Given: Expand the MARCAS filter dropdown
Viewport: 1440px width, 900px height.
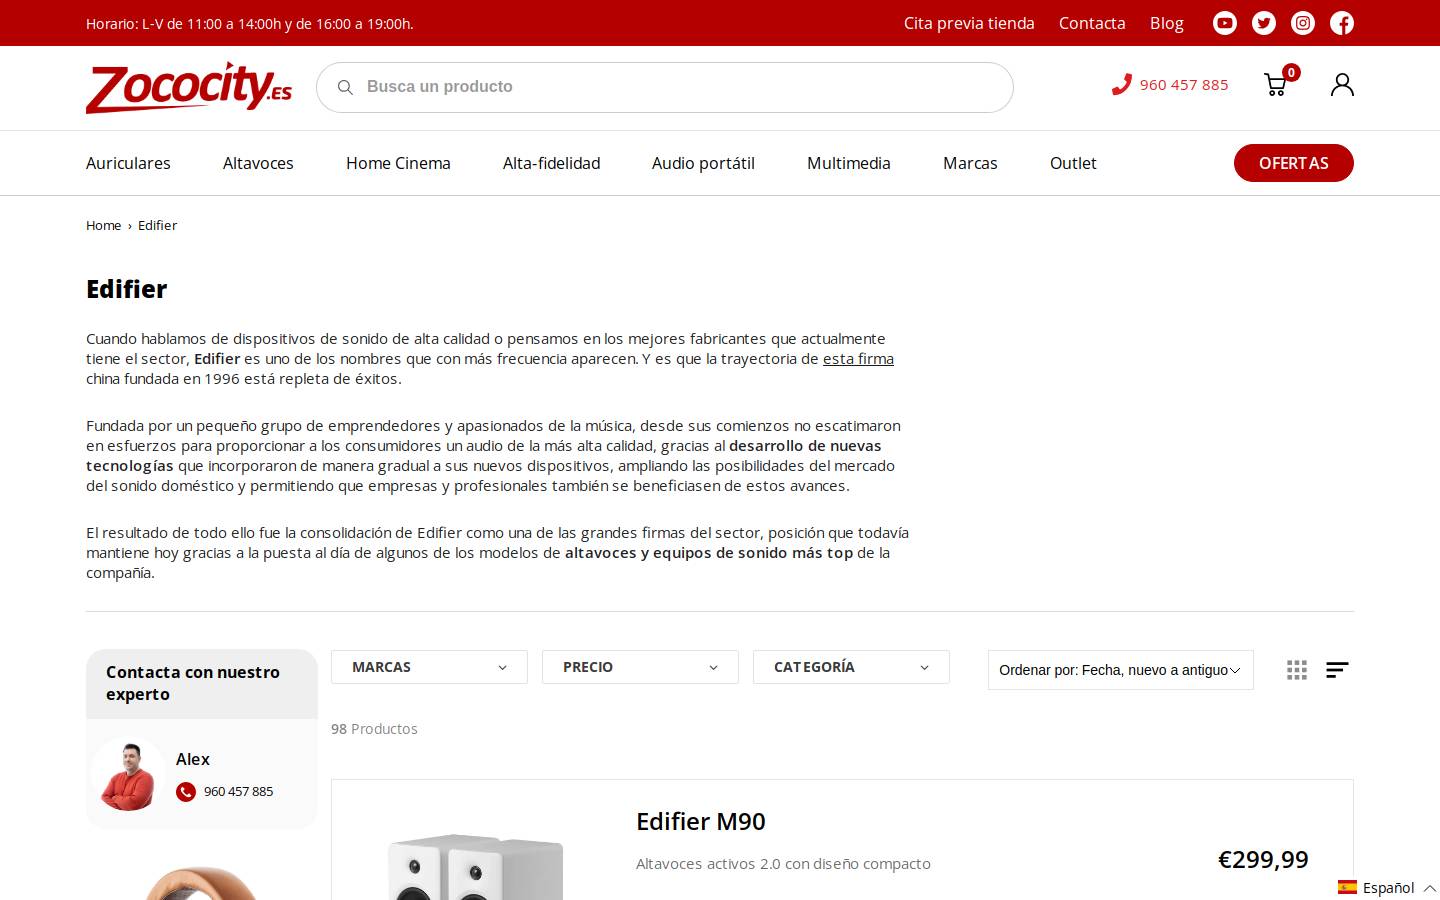Looking at the screenshot, I should [429, 667].
